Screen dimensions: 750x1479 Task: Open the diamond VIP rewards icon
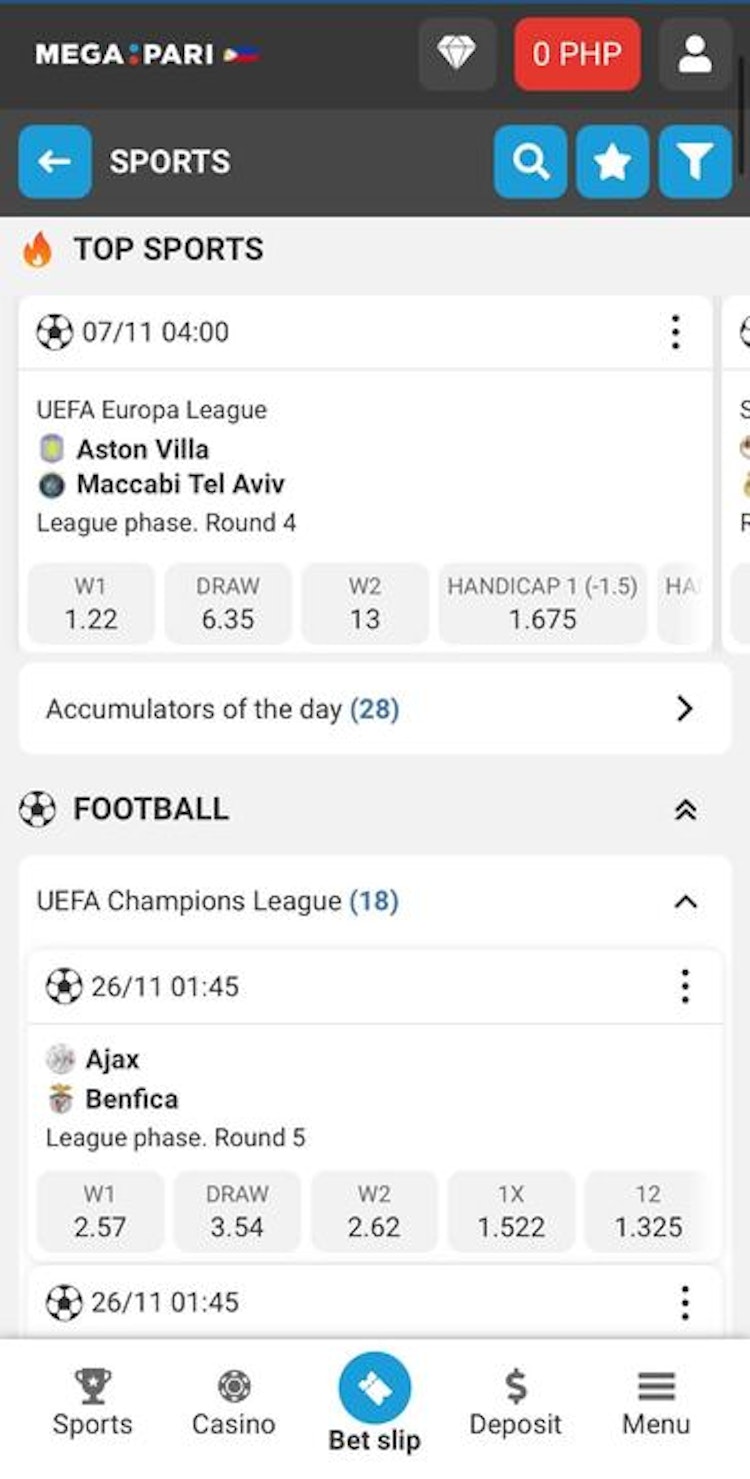pos(456,54)
